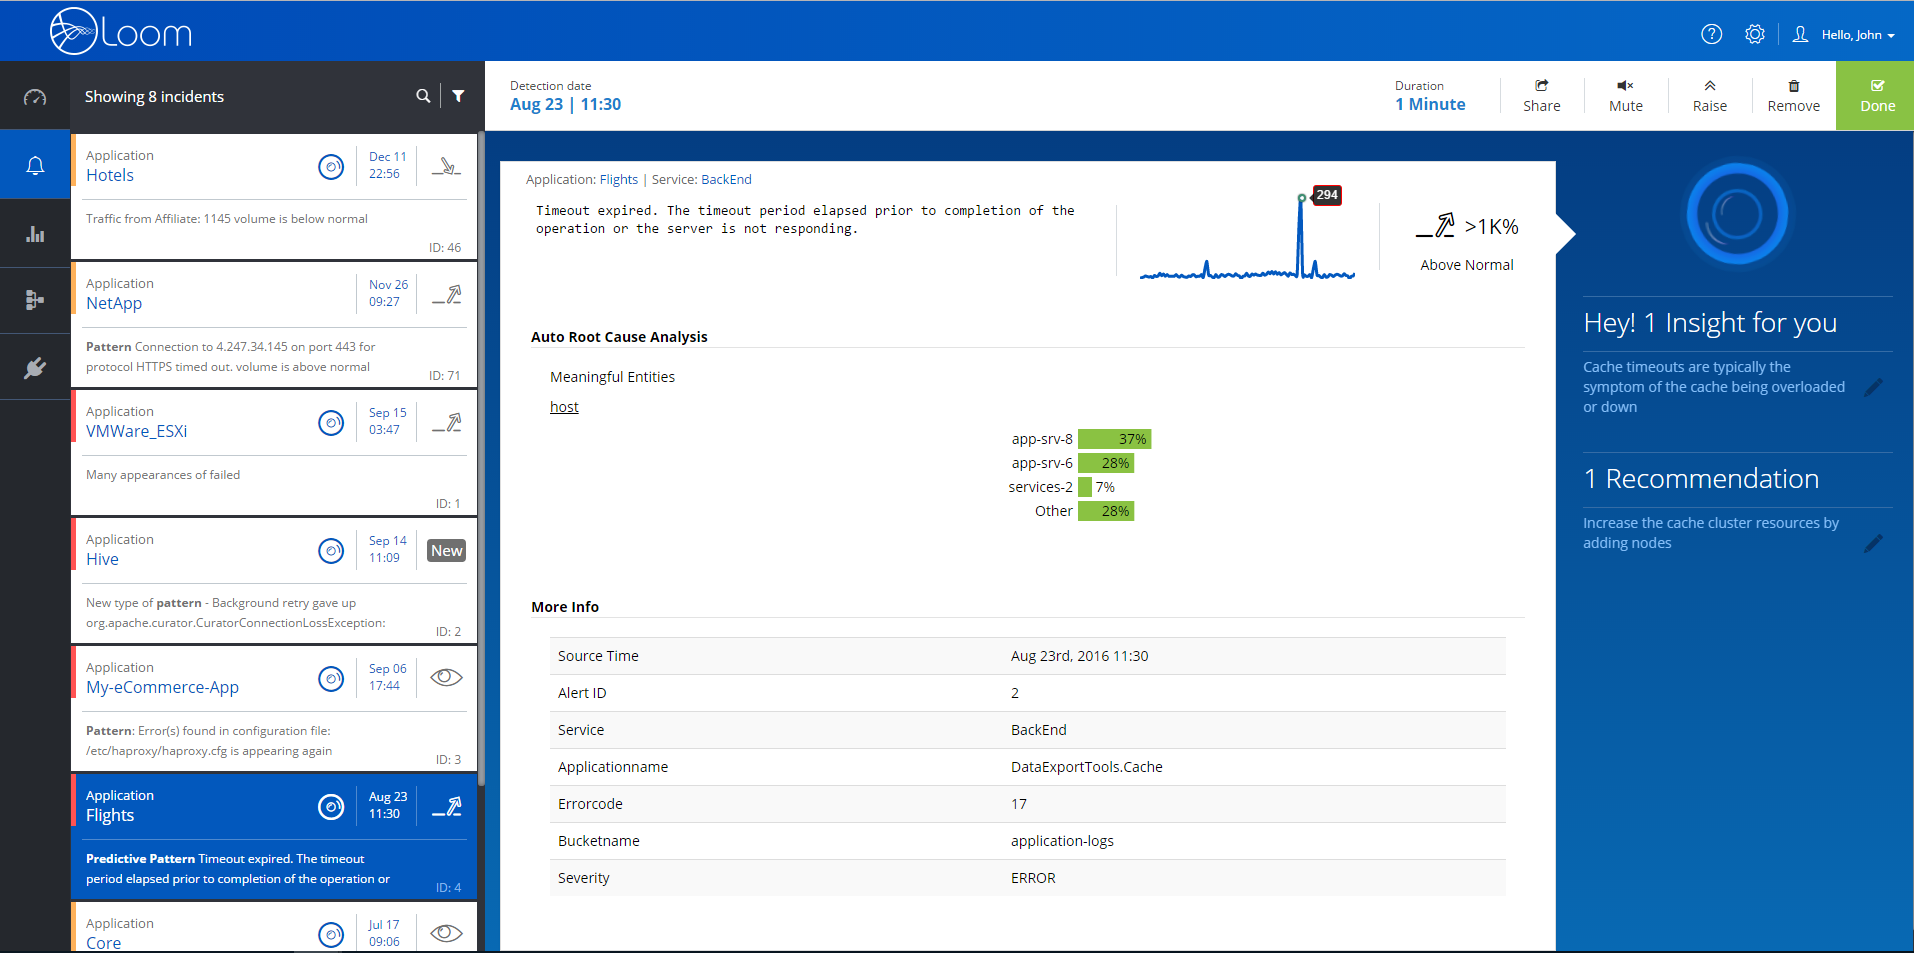Open the help question mark icon
Viewport: 1914px width, 953px height.
1711,34
